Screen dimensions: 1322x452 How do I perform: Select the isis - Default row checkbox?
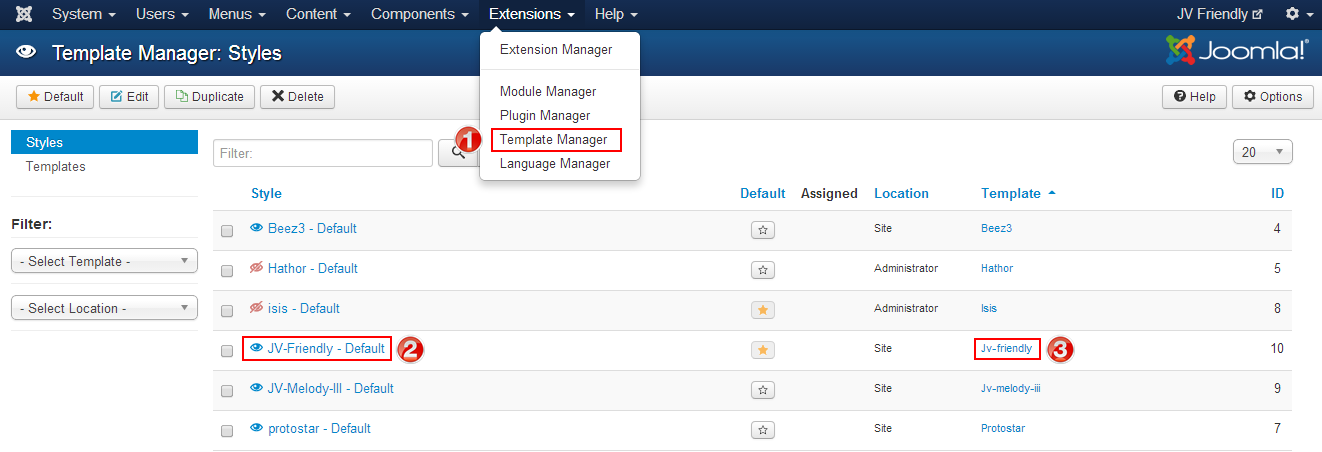pos(227,311)
